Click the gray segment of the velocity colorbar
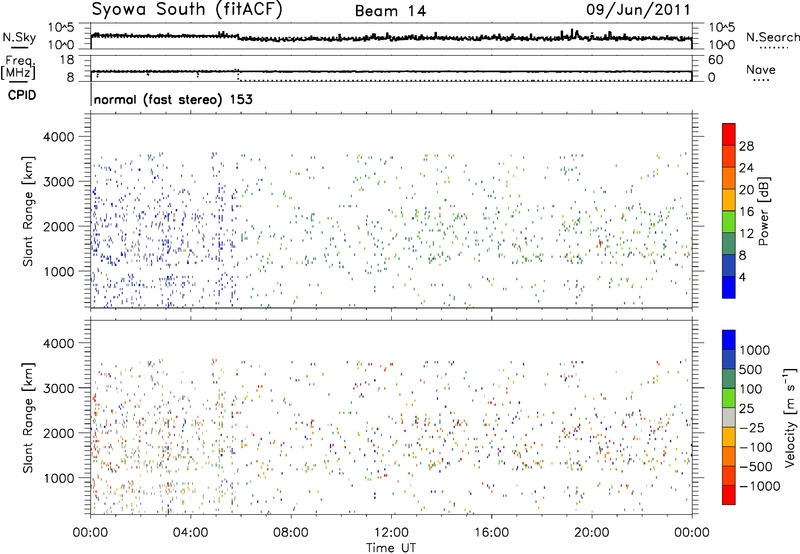Viewport: 800px width, 554px height. (x=729, y=417)
